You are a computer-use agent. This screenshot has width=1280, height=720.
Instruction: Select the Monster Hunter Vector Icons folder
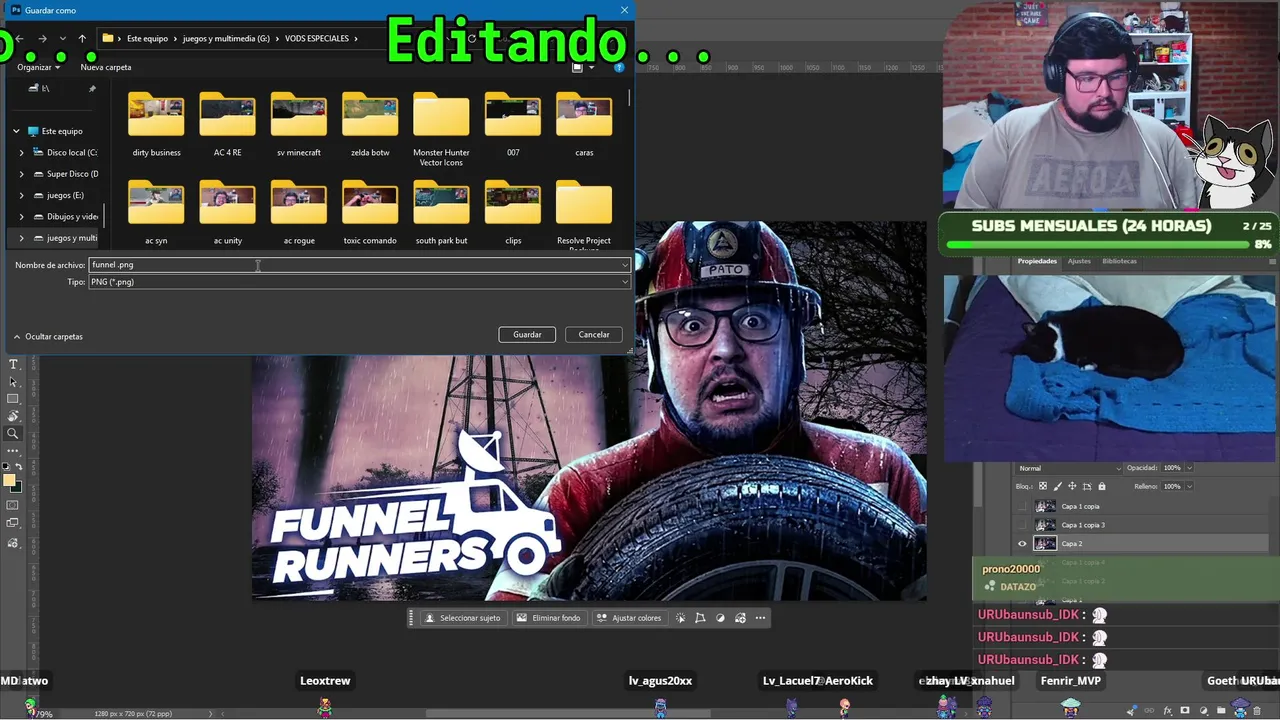point(441,130)
